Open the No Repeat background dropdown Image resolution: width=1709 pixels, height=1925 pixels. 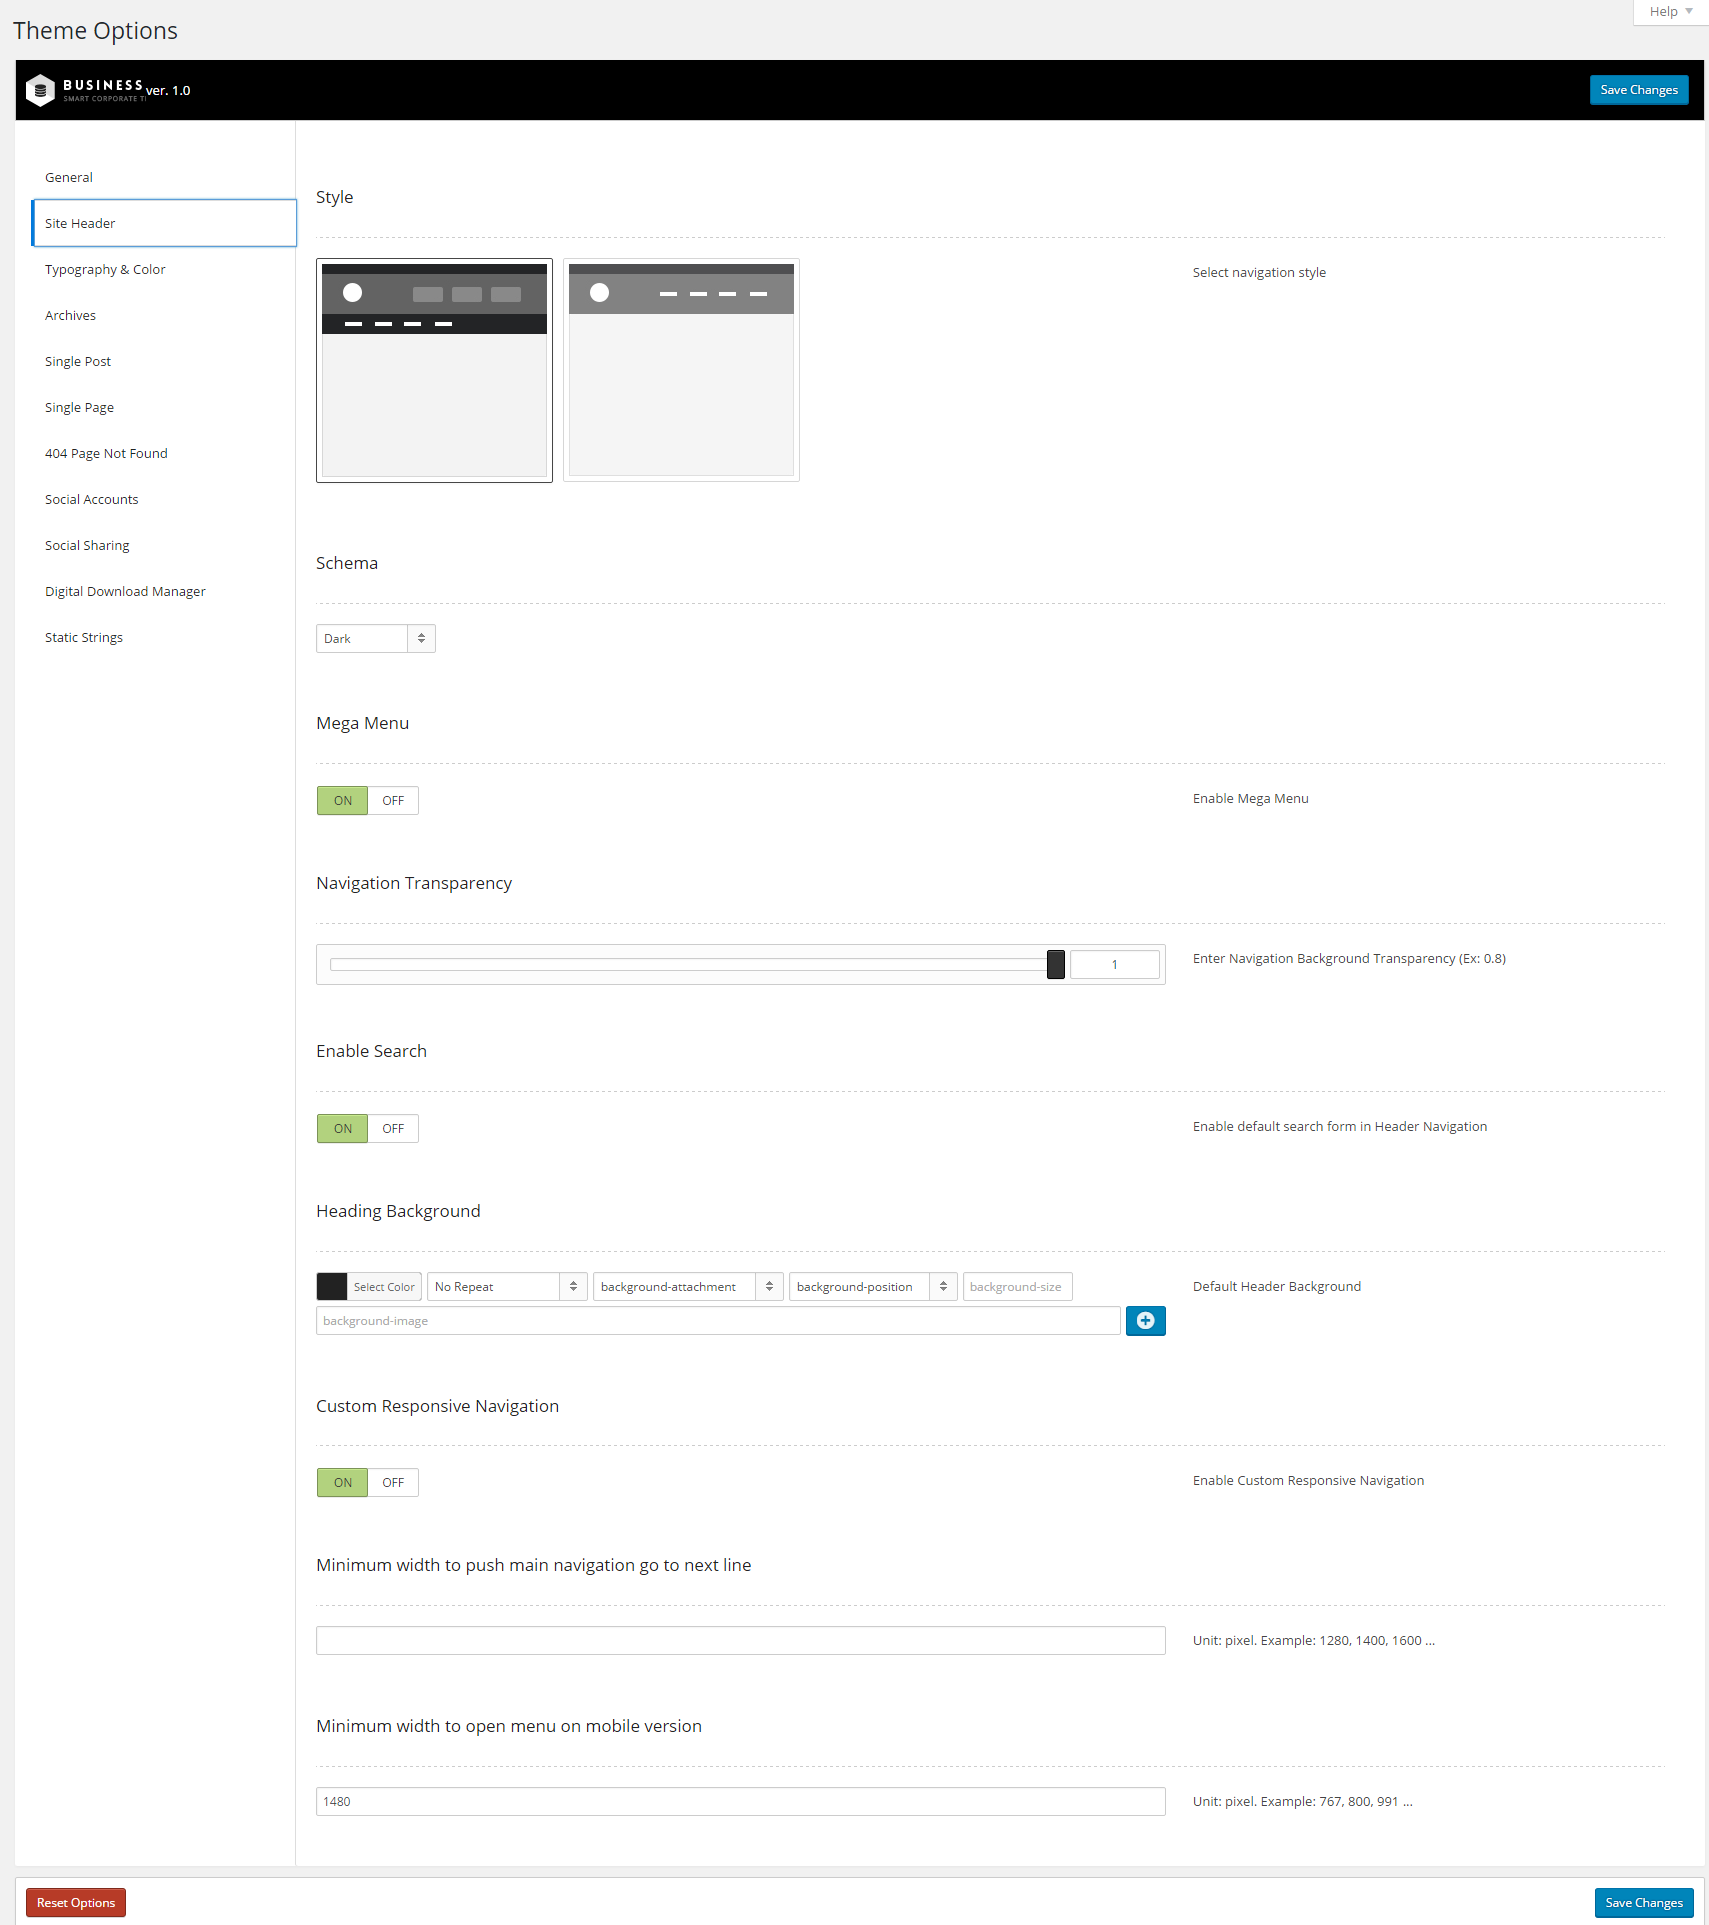[506, 1287]
